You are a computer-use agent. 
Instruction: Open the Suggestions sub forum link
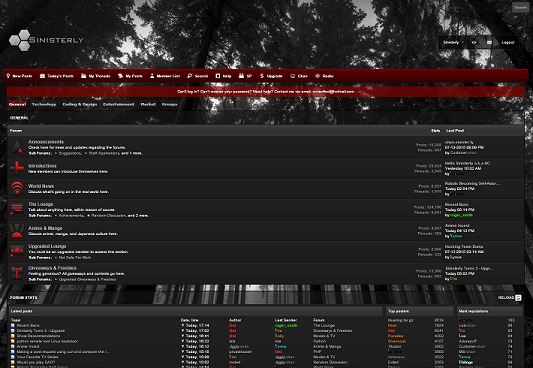70,154
